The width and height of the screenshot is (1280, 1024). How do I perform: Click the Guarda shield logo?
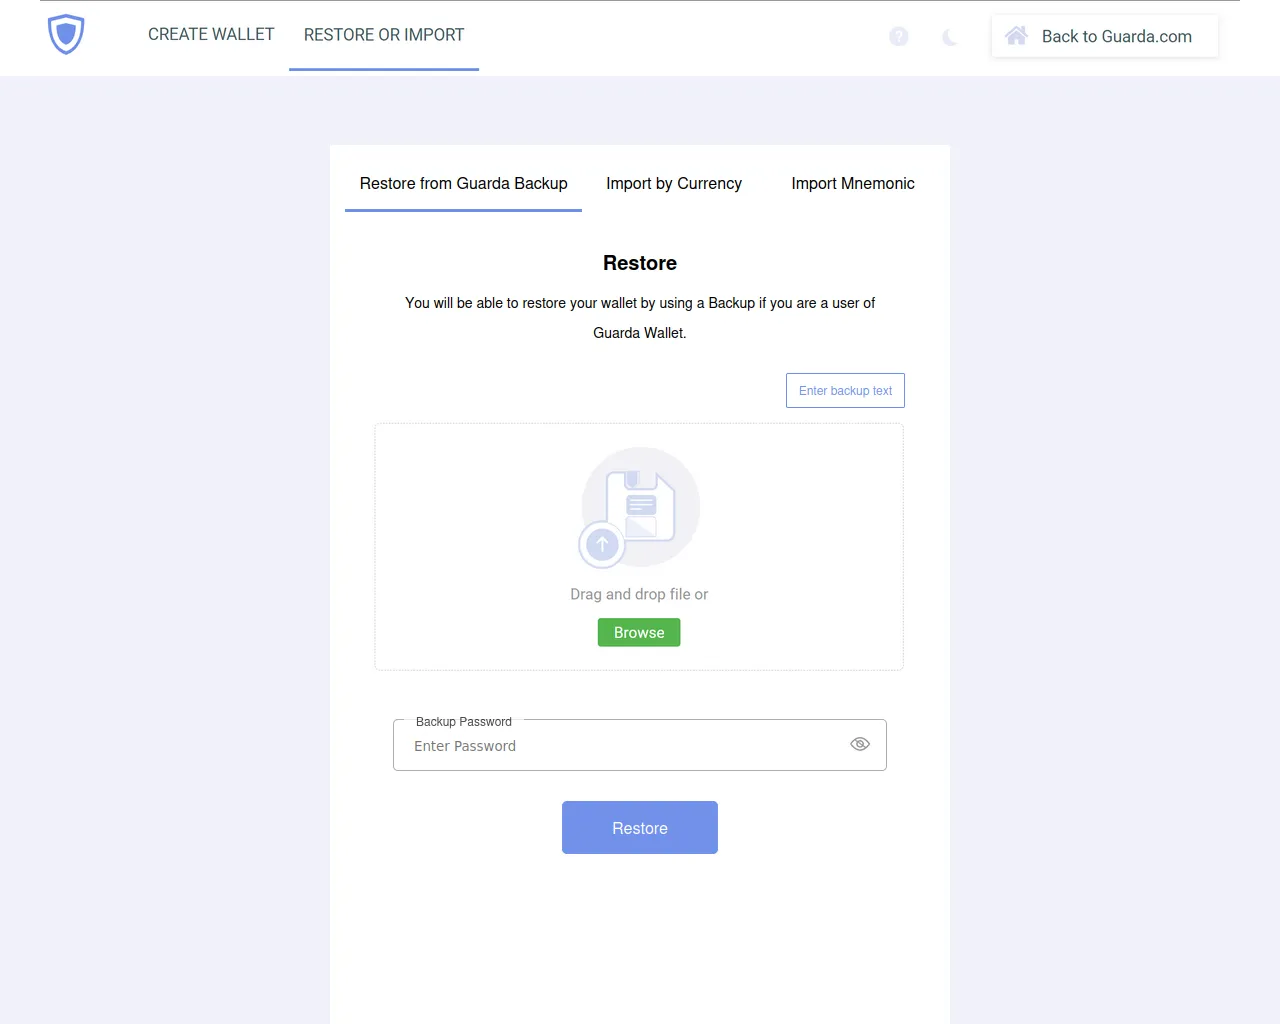pos(66,35)
